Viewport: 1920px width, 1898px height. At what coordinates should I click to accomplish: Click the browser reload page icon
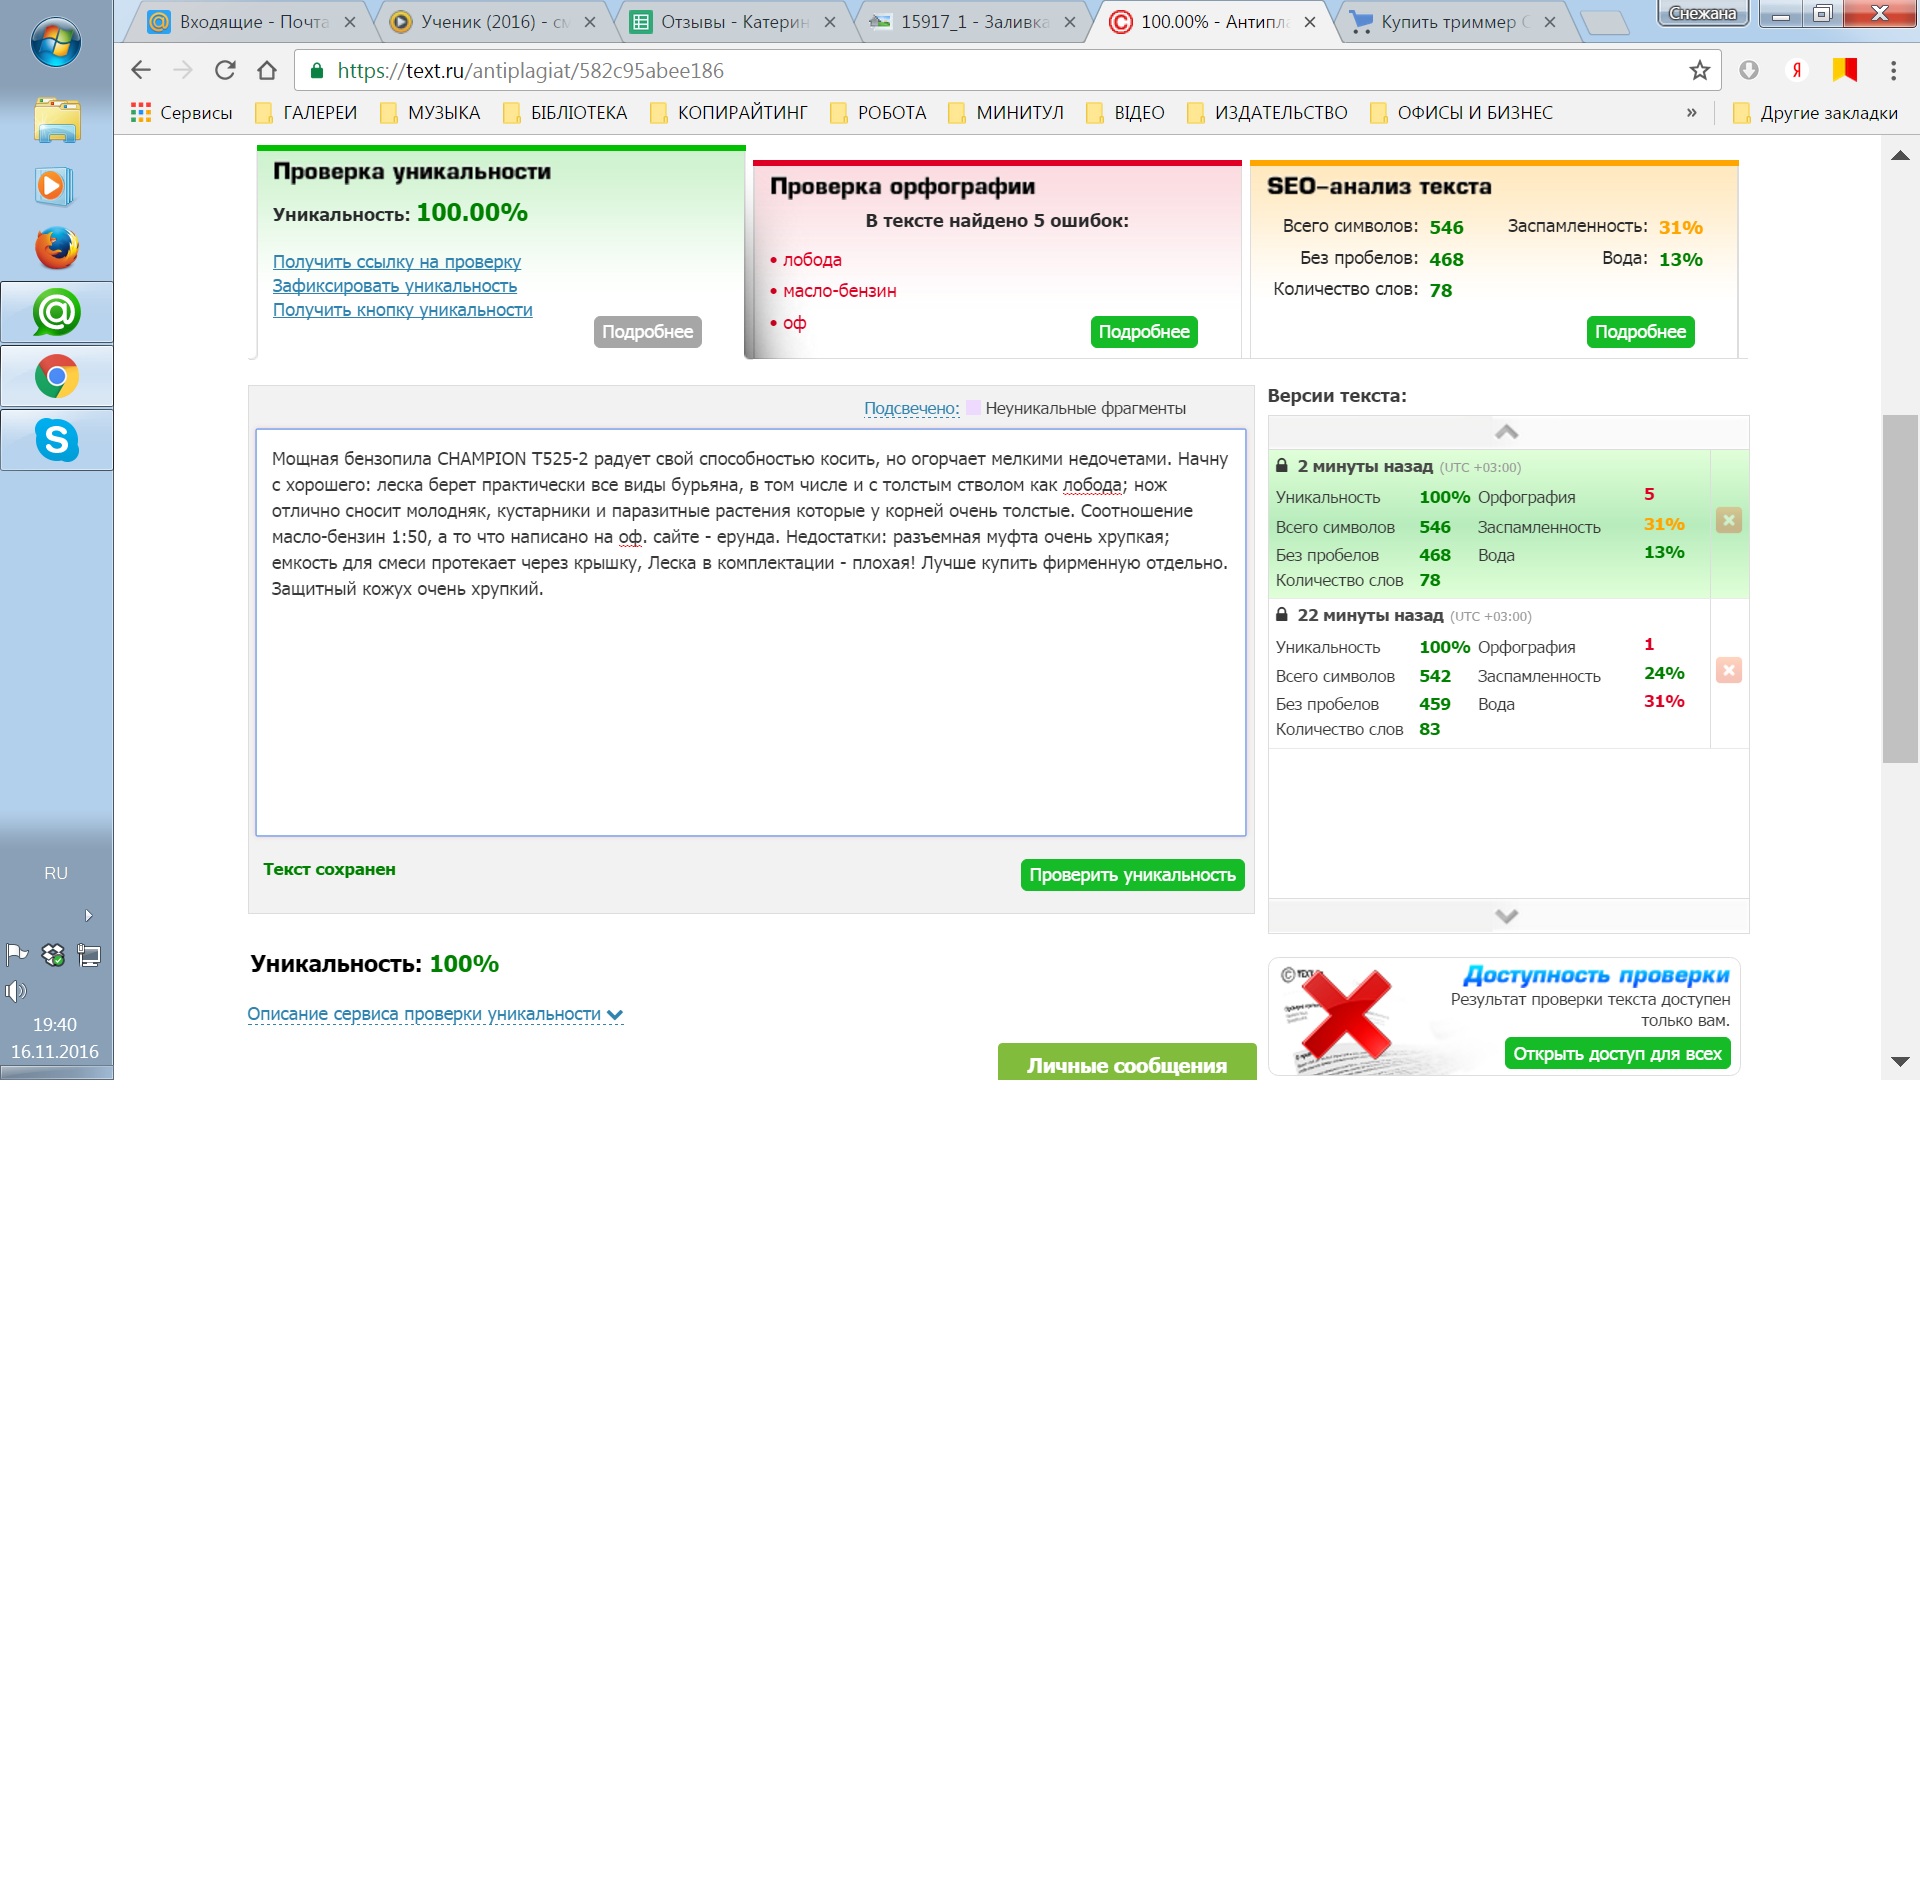(225, 70)
